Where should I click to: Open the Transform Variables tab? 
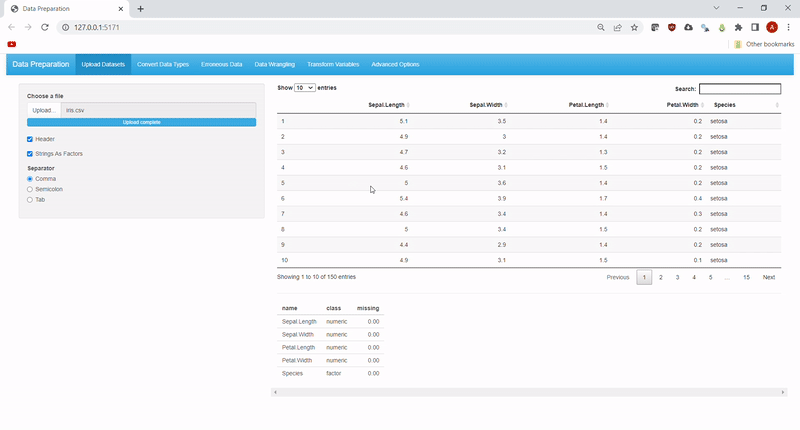click(333, 64)
